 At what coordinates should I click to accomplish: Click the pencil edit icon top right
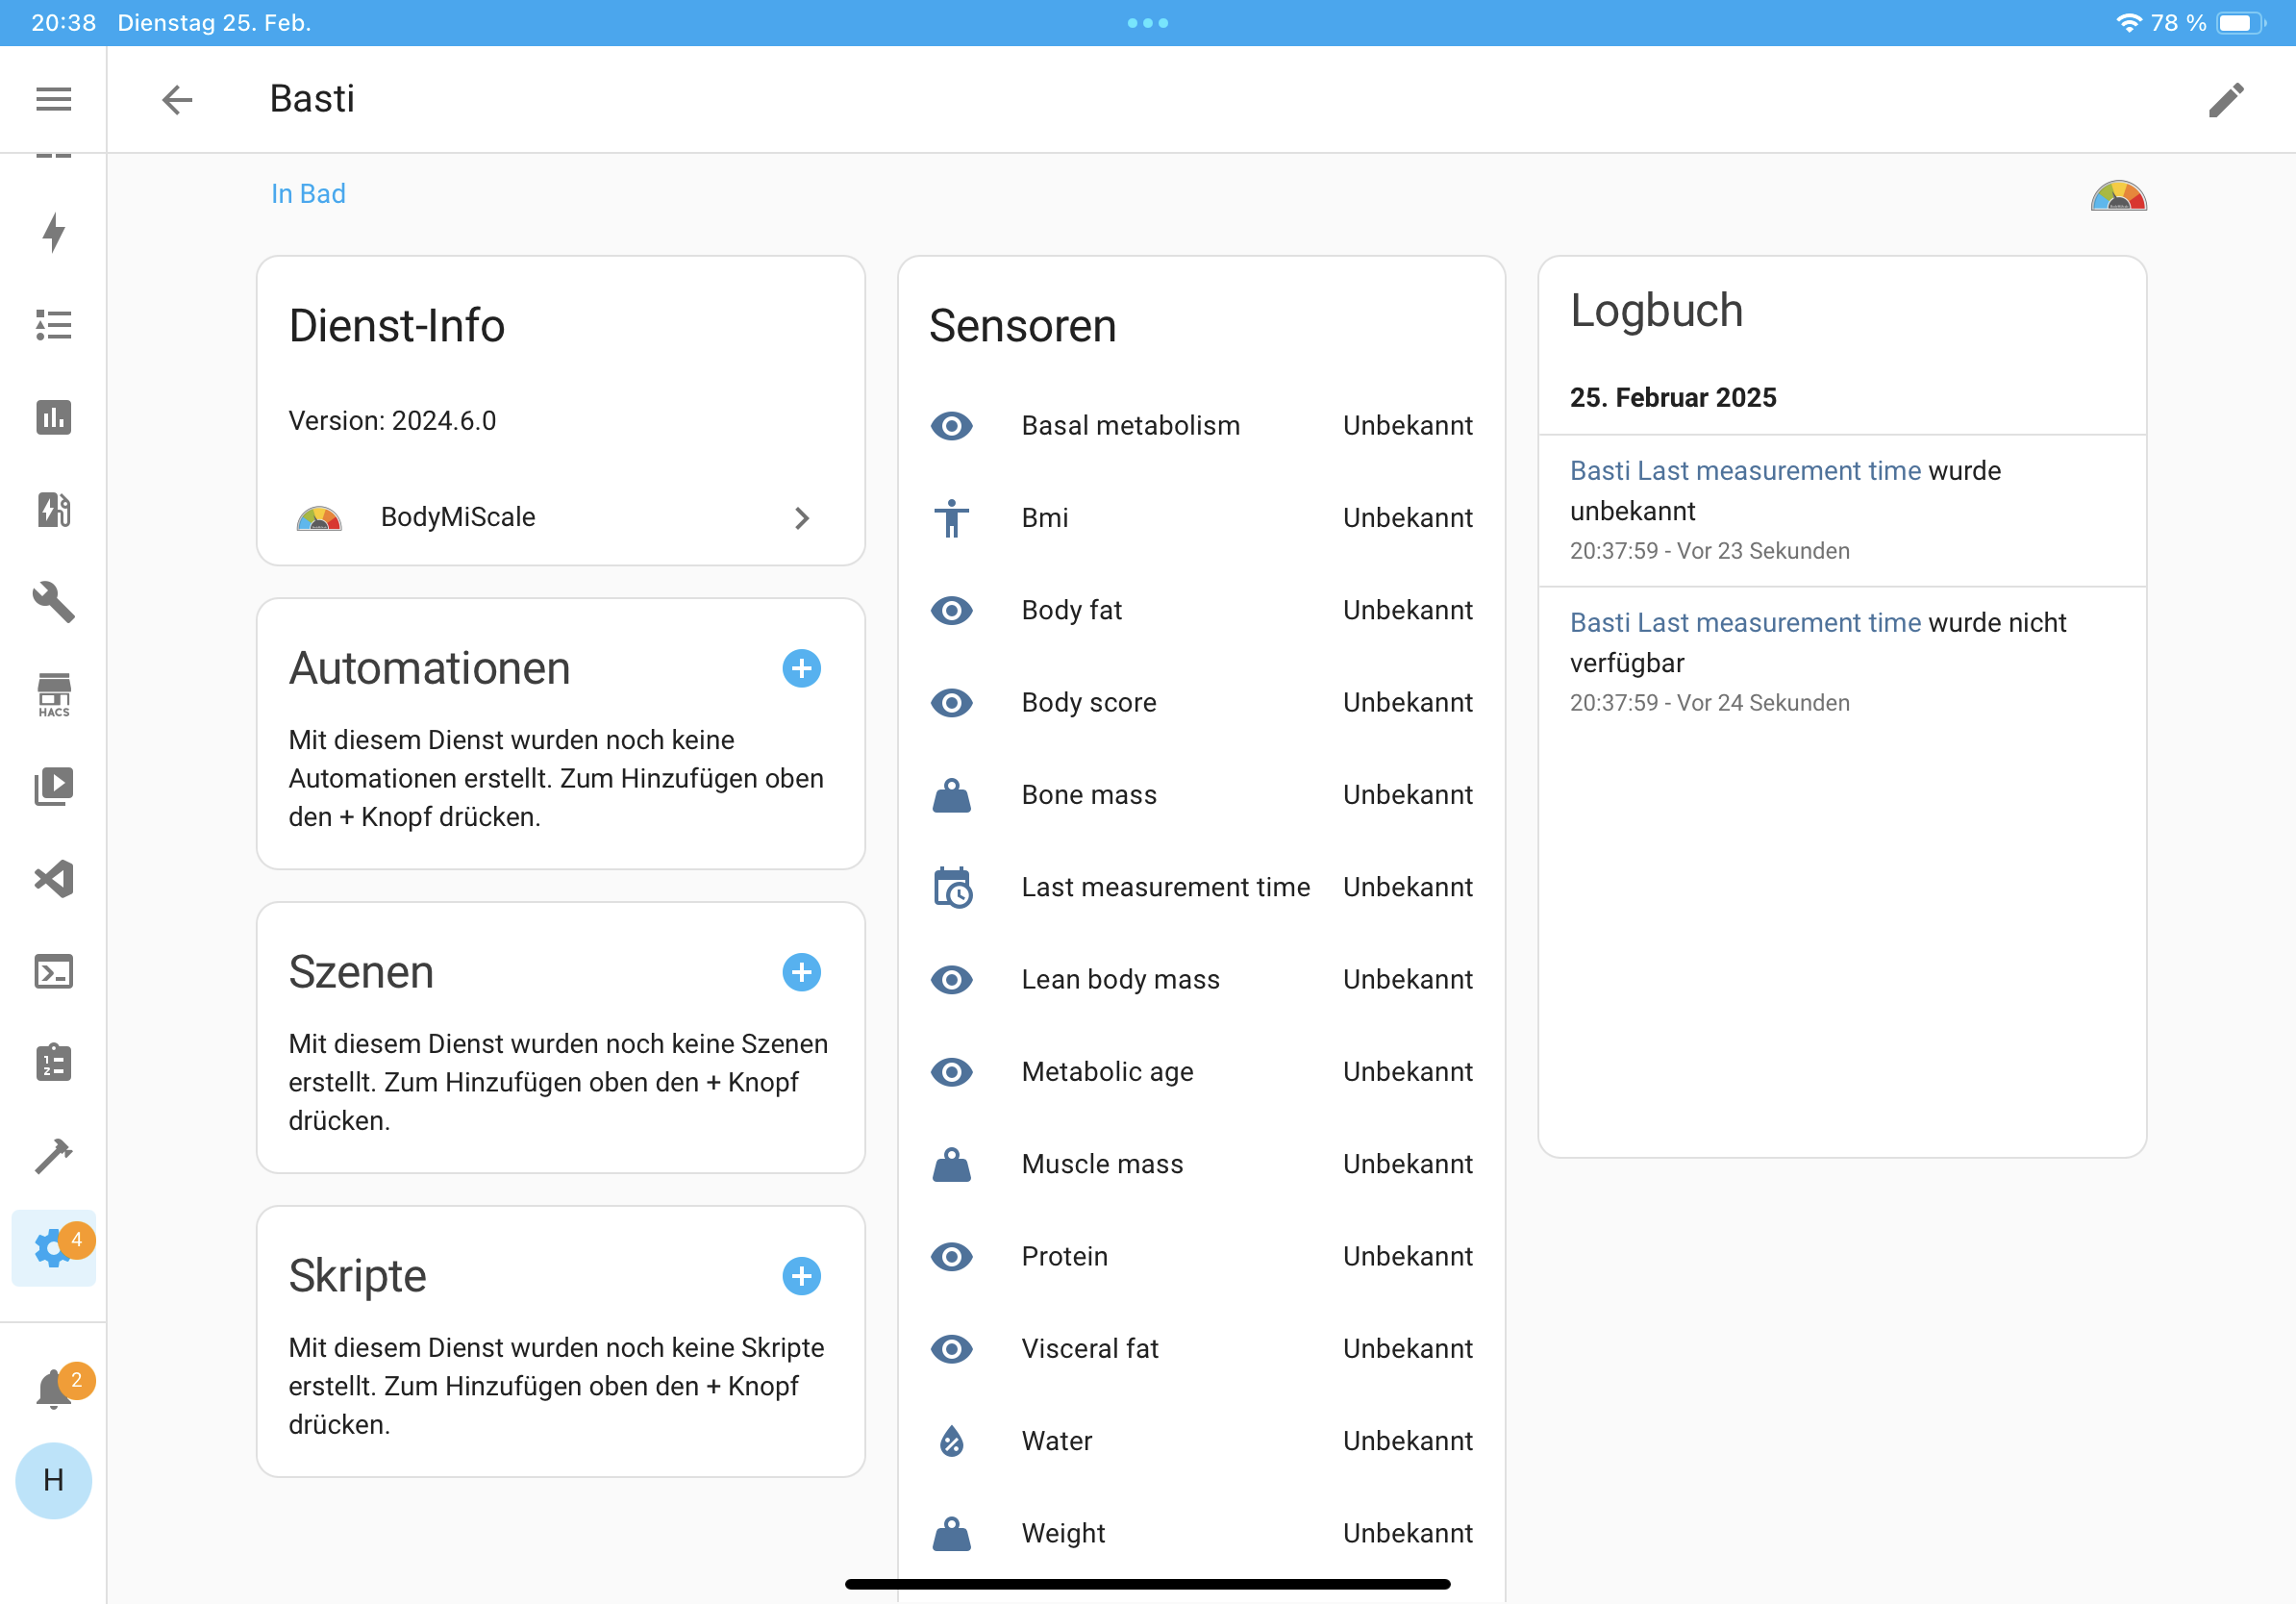tap(2225, 99)
